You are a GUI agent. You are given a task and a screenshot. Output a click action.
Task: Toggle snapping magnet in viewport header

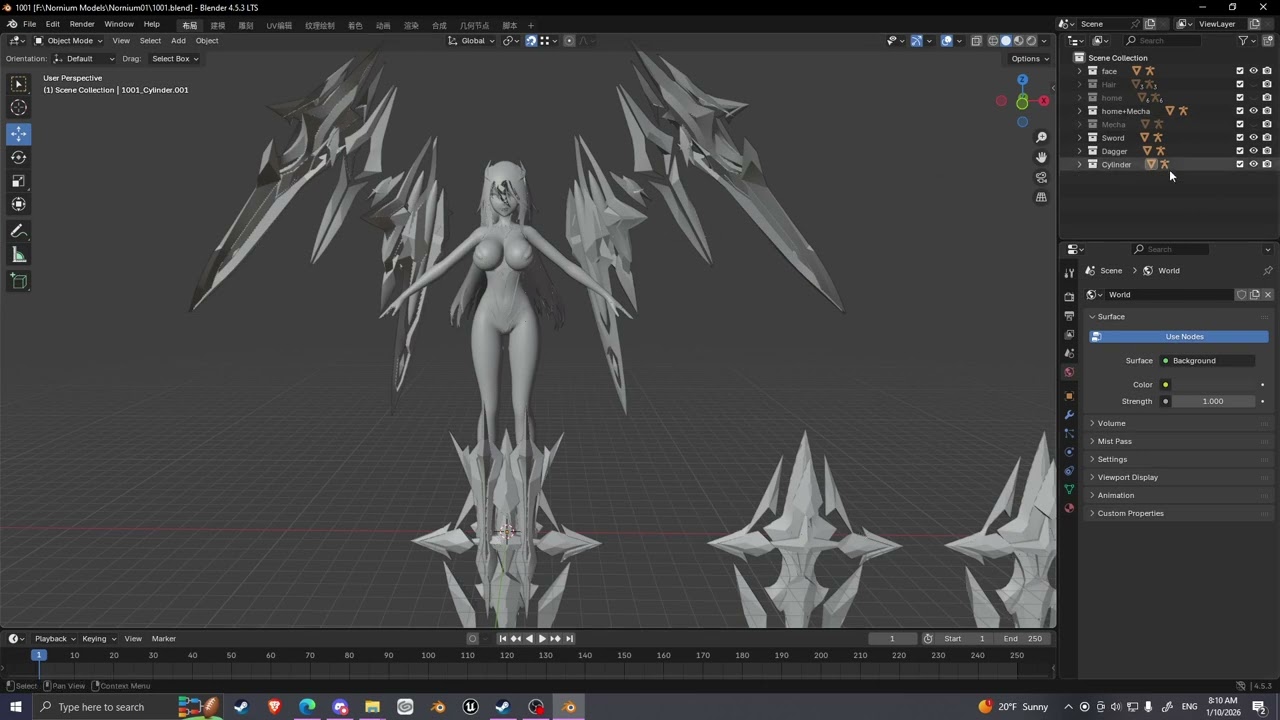click(531, 41)
